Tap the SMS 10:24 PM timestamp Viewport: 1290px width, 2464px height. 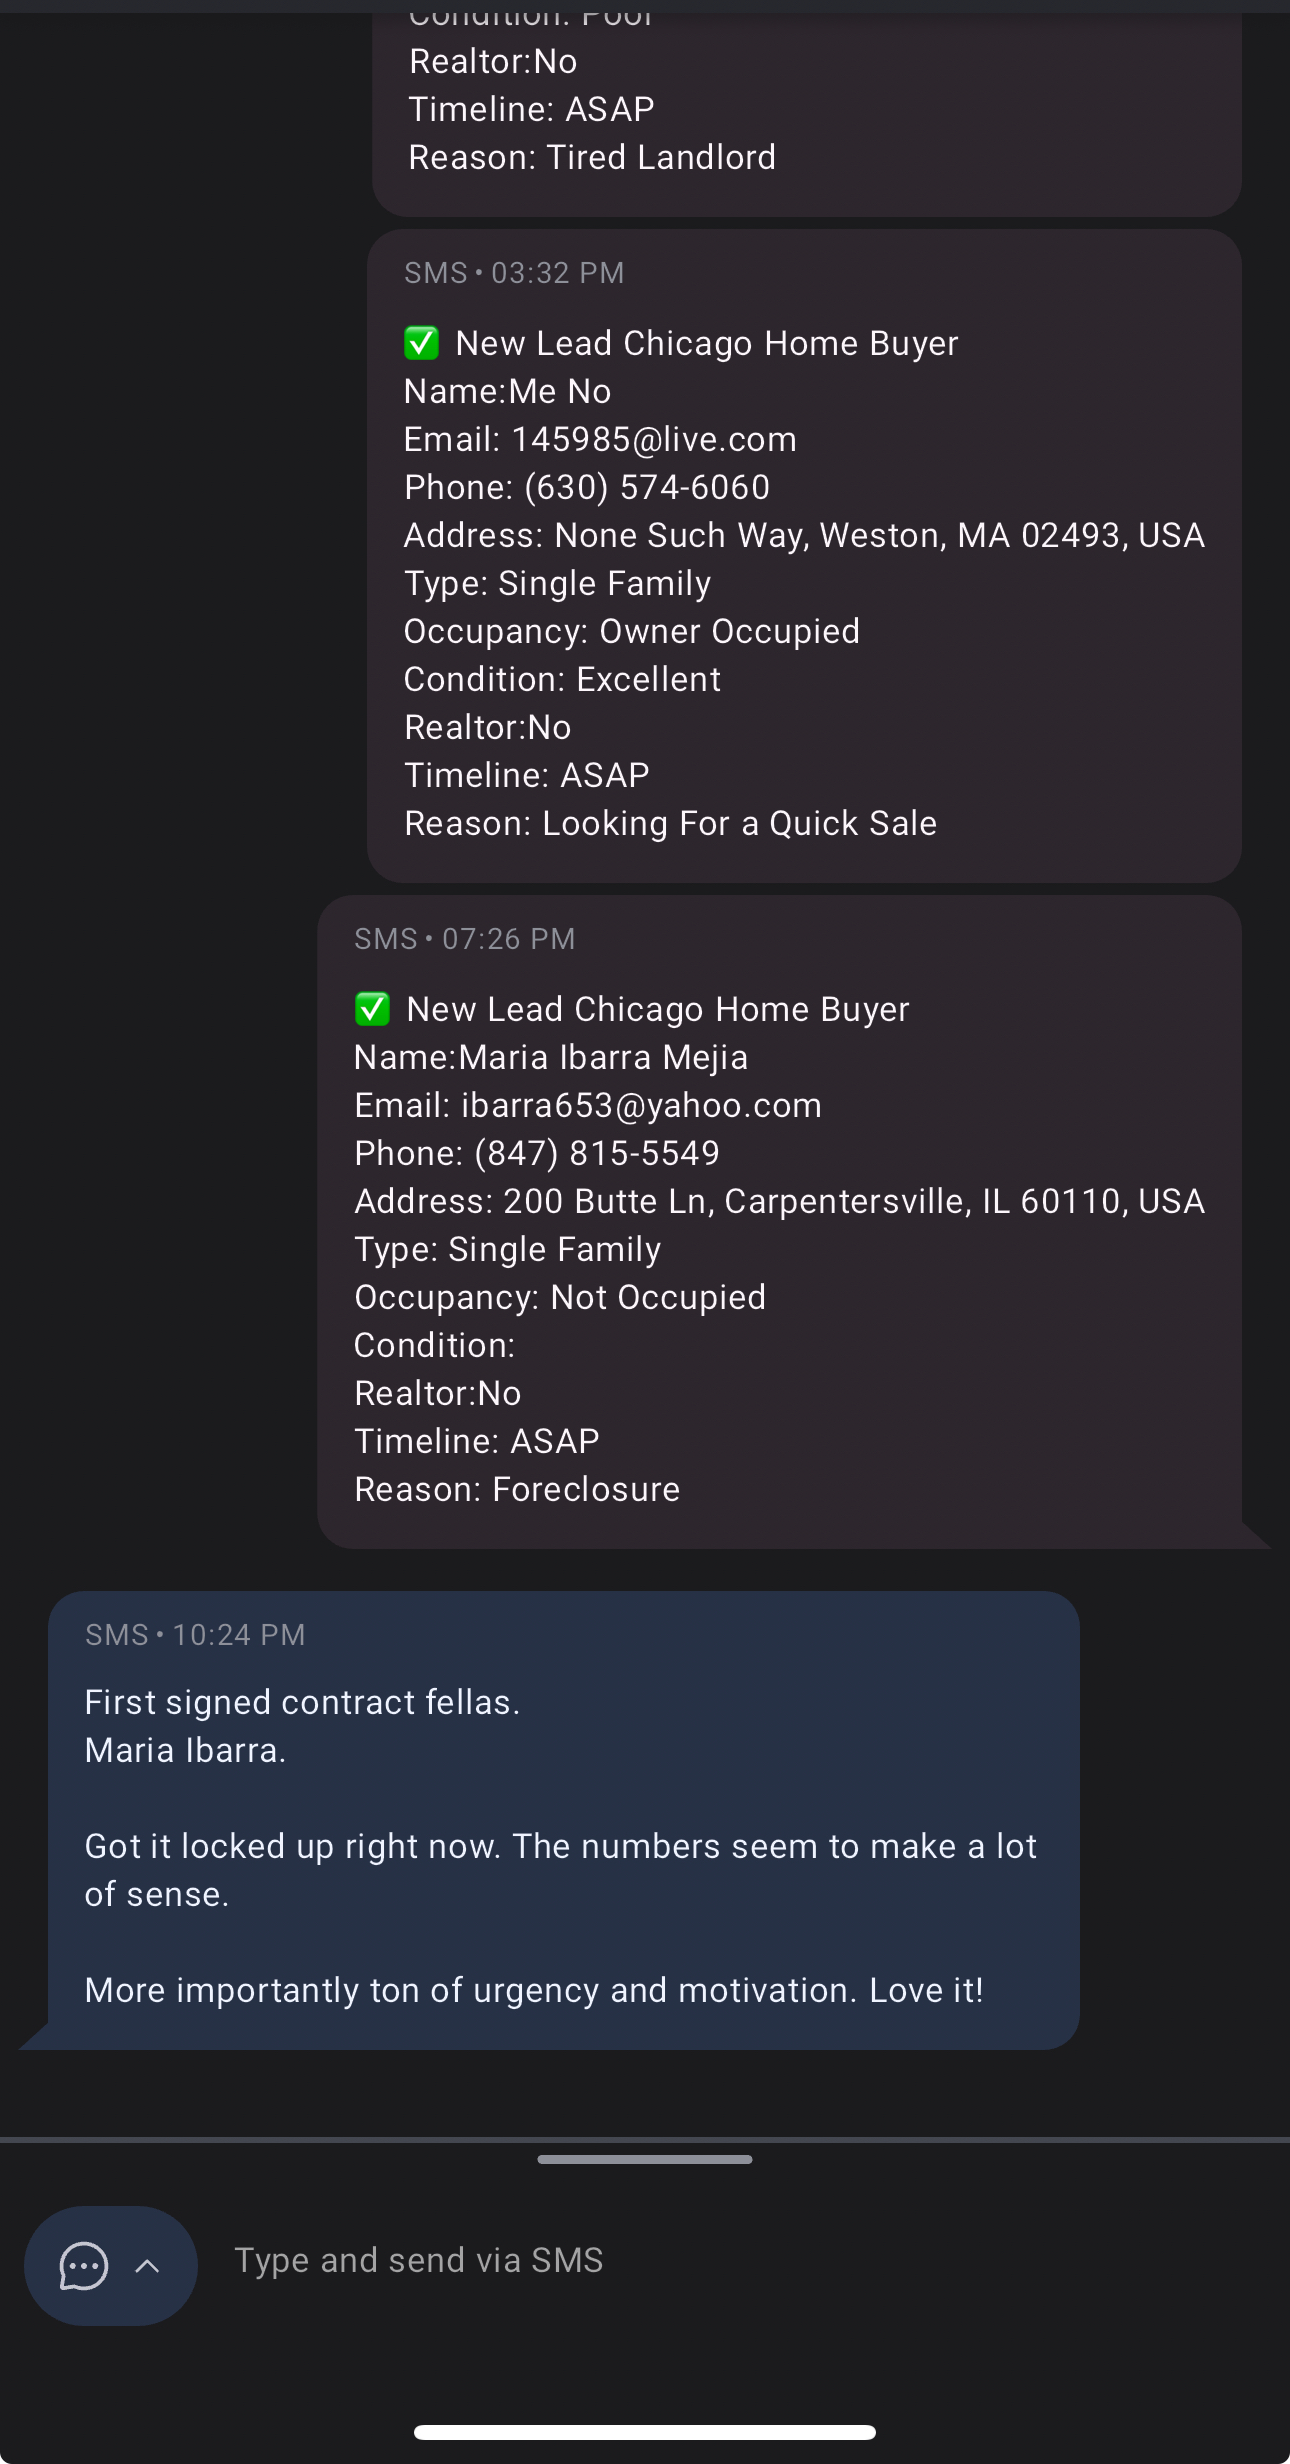pyautogui.click(x=196, y=1635)
